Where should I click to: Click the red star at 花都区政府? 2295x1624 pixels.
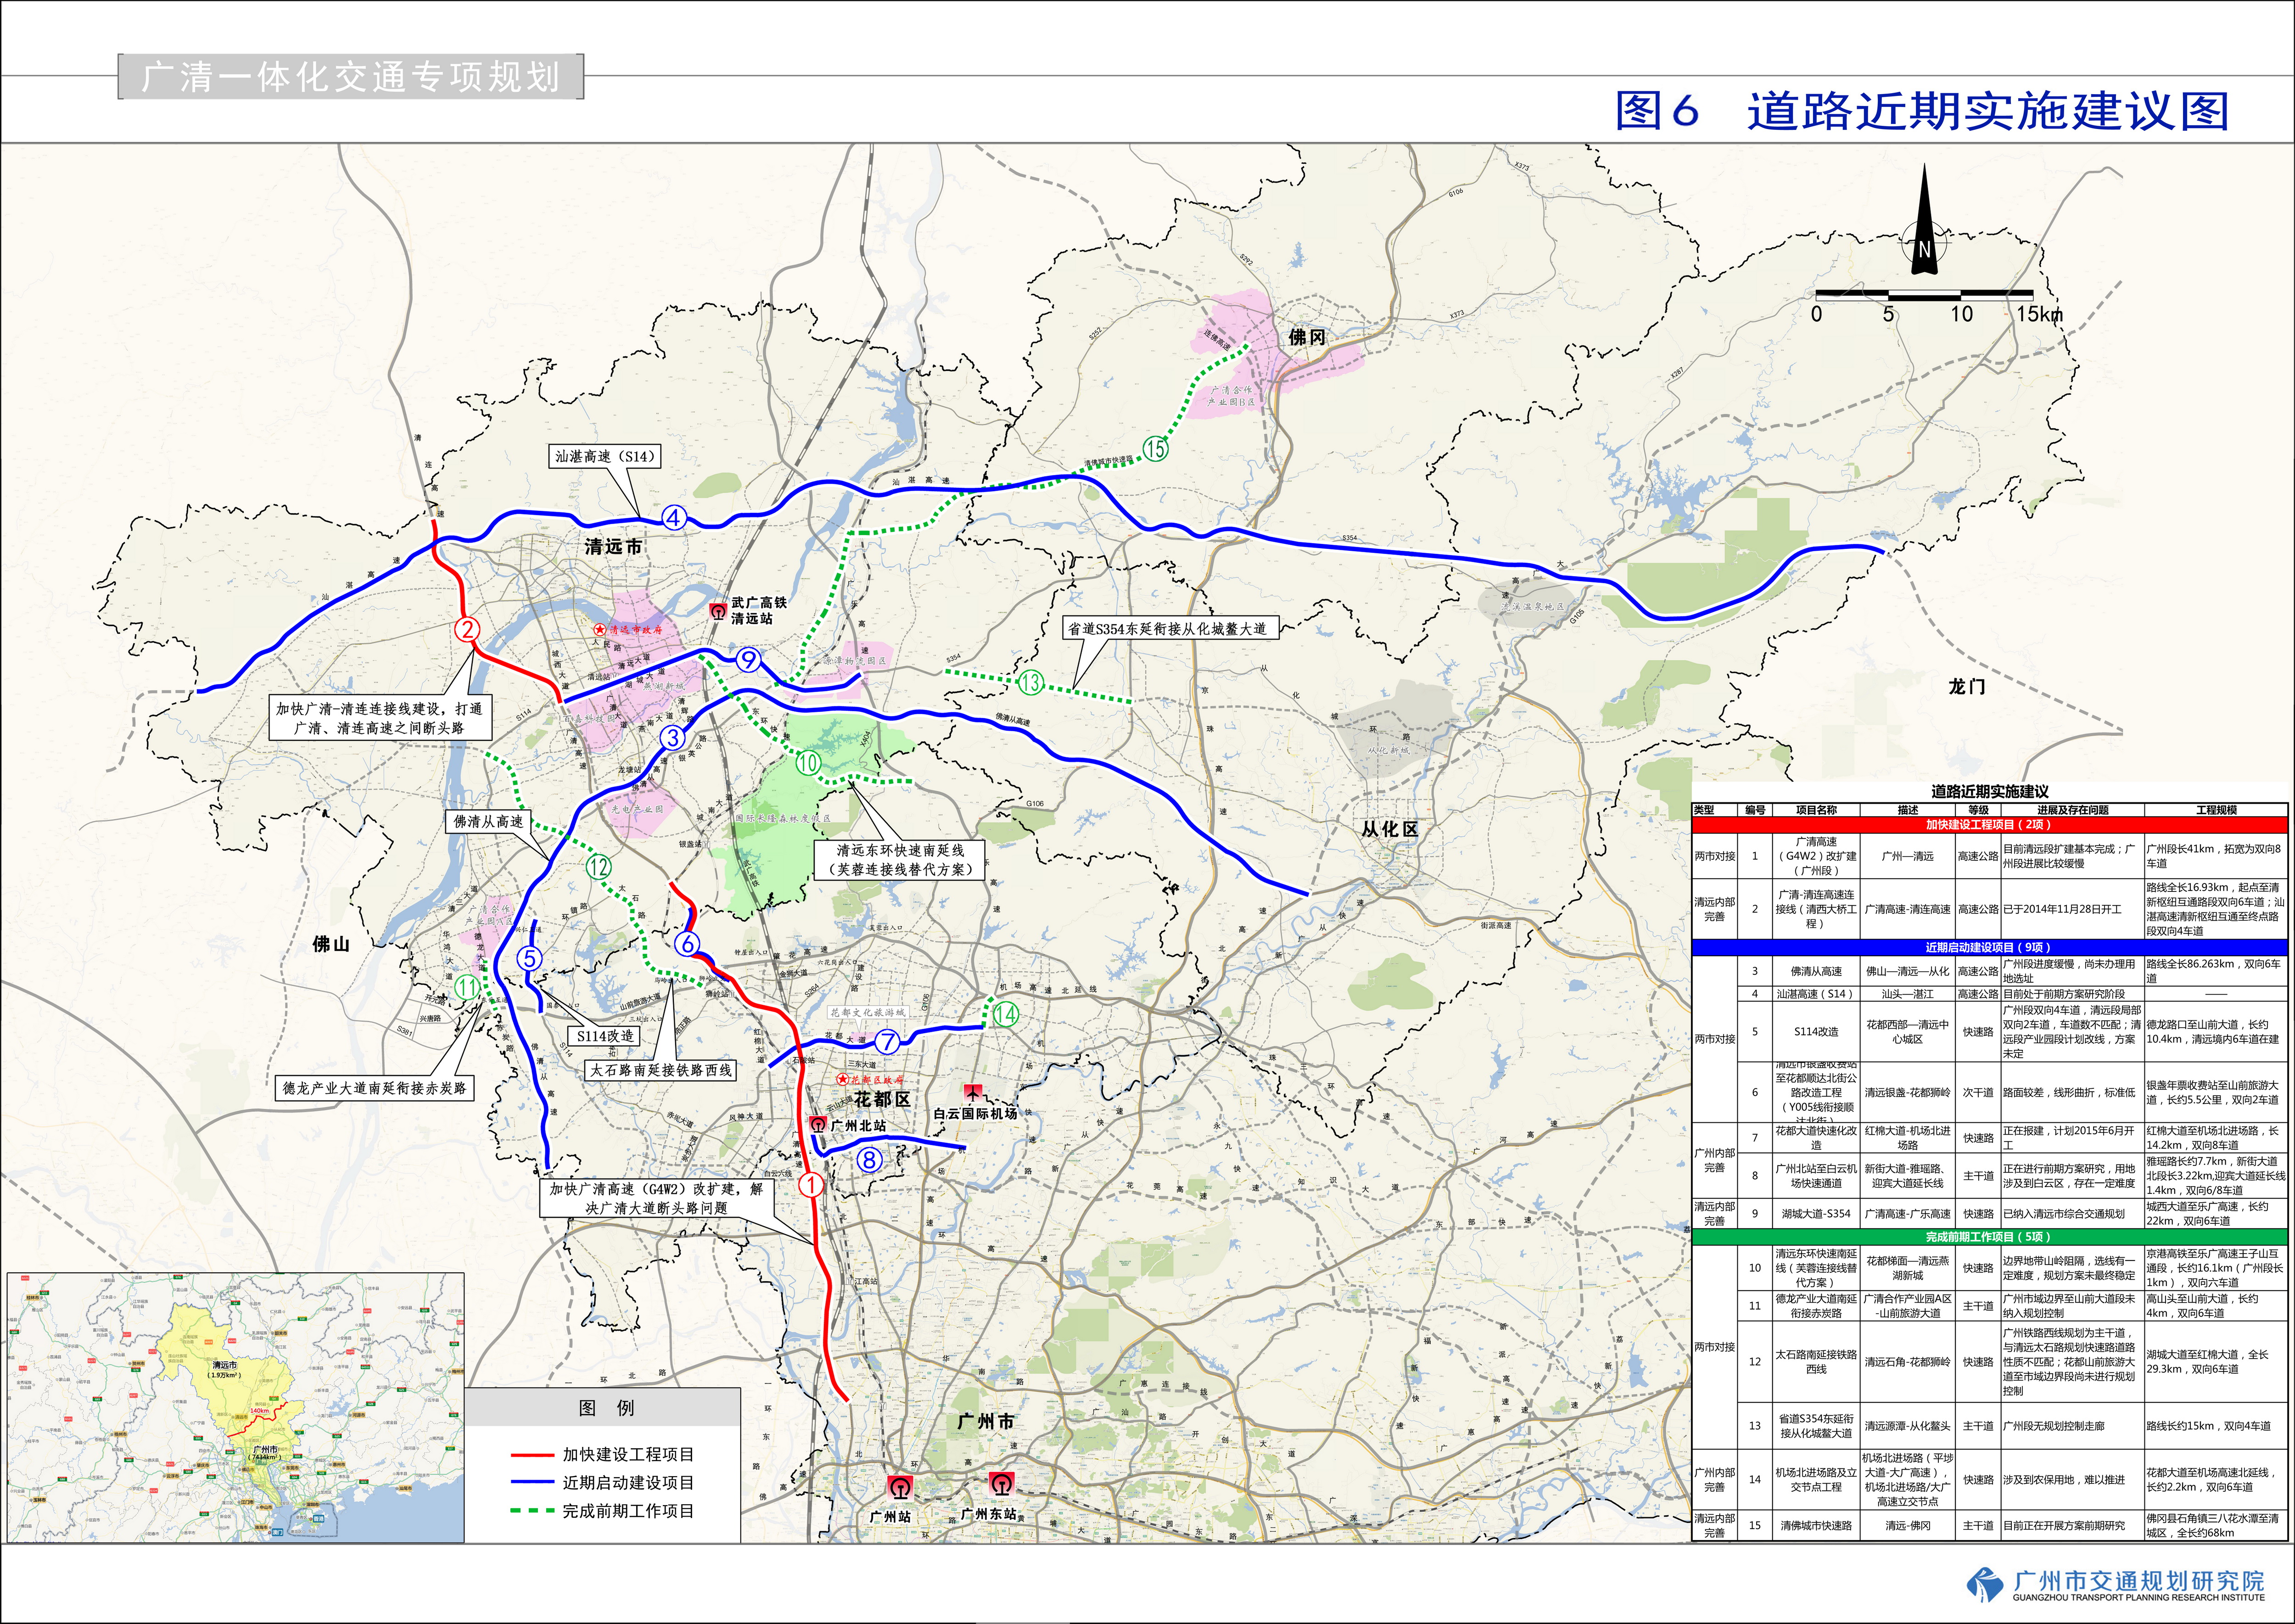point(843,1080)
